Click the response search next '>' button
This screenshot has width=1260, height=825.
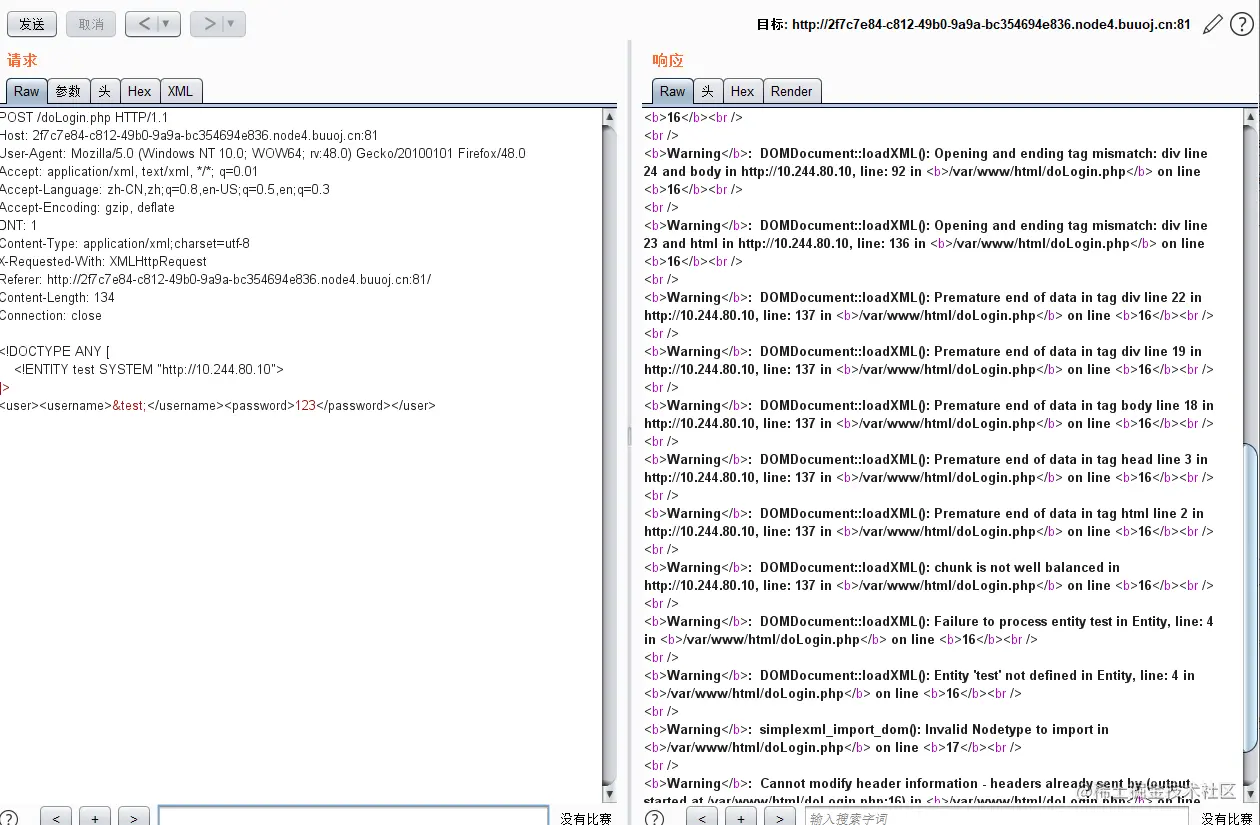(x=781, y=818)
